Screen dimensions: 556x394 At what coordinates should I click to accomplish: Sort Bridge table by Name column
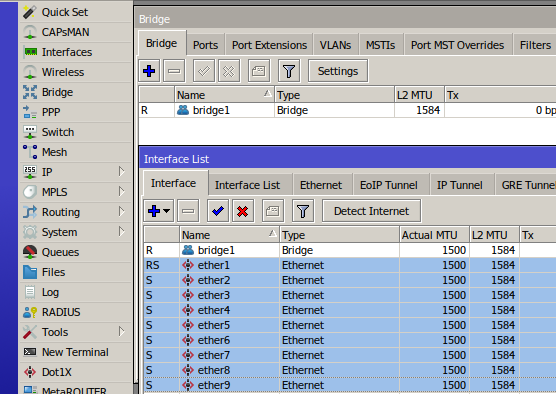(x=224, y=95)
